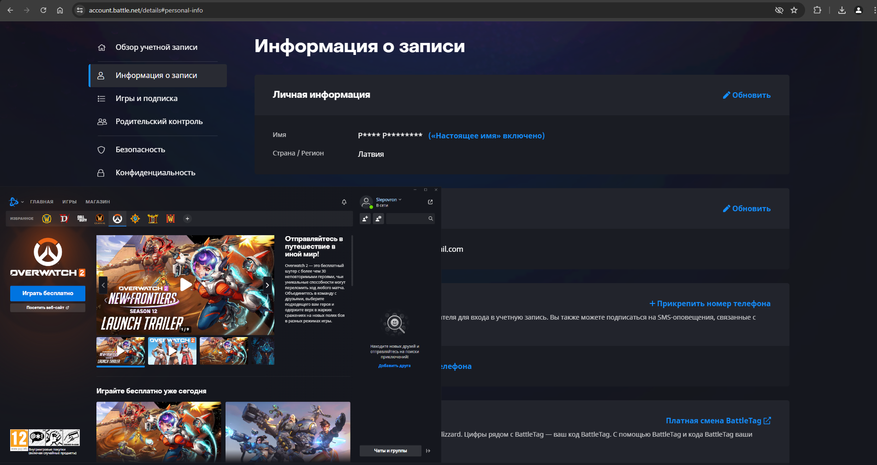Click the site information icon in address bar
The width and height of the screenshot is (877, 465).
79,10
